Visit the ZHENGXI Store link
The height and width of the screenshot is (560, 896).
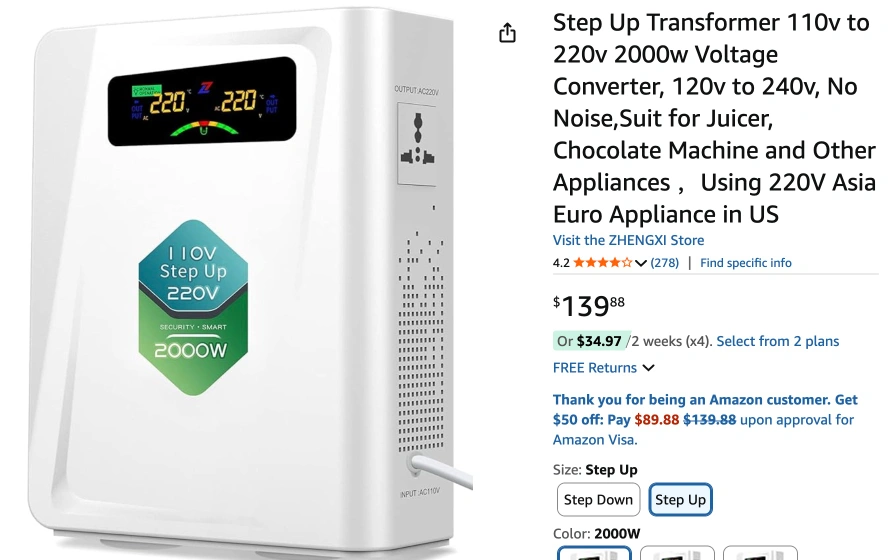coord(628,240)
